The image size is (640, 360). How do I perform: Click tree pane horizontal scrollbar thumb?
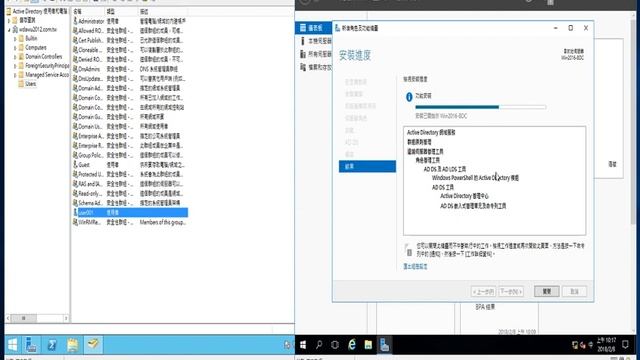pyautogui.click(x=24, y=318)
